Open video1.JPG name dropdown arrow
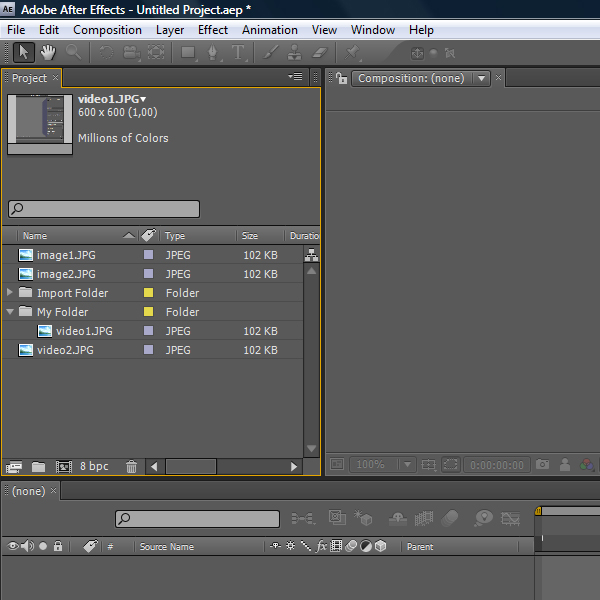Image resolution: width=600 pixels, height=600 pixels. click(x=143, y=99)
